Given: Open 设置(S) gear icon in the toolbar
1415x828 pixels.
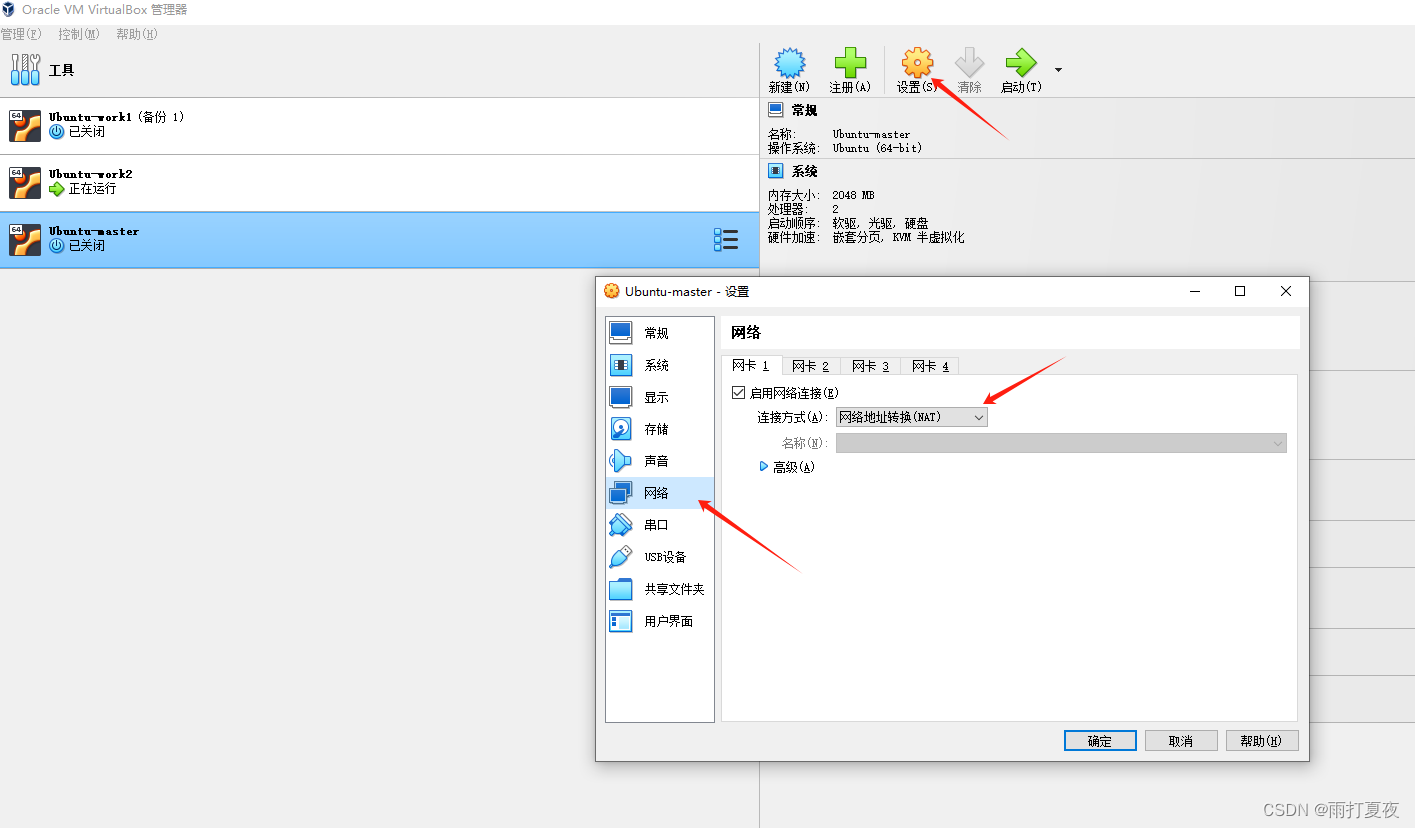Looking at the screenshot, I should coord(917,64).
